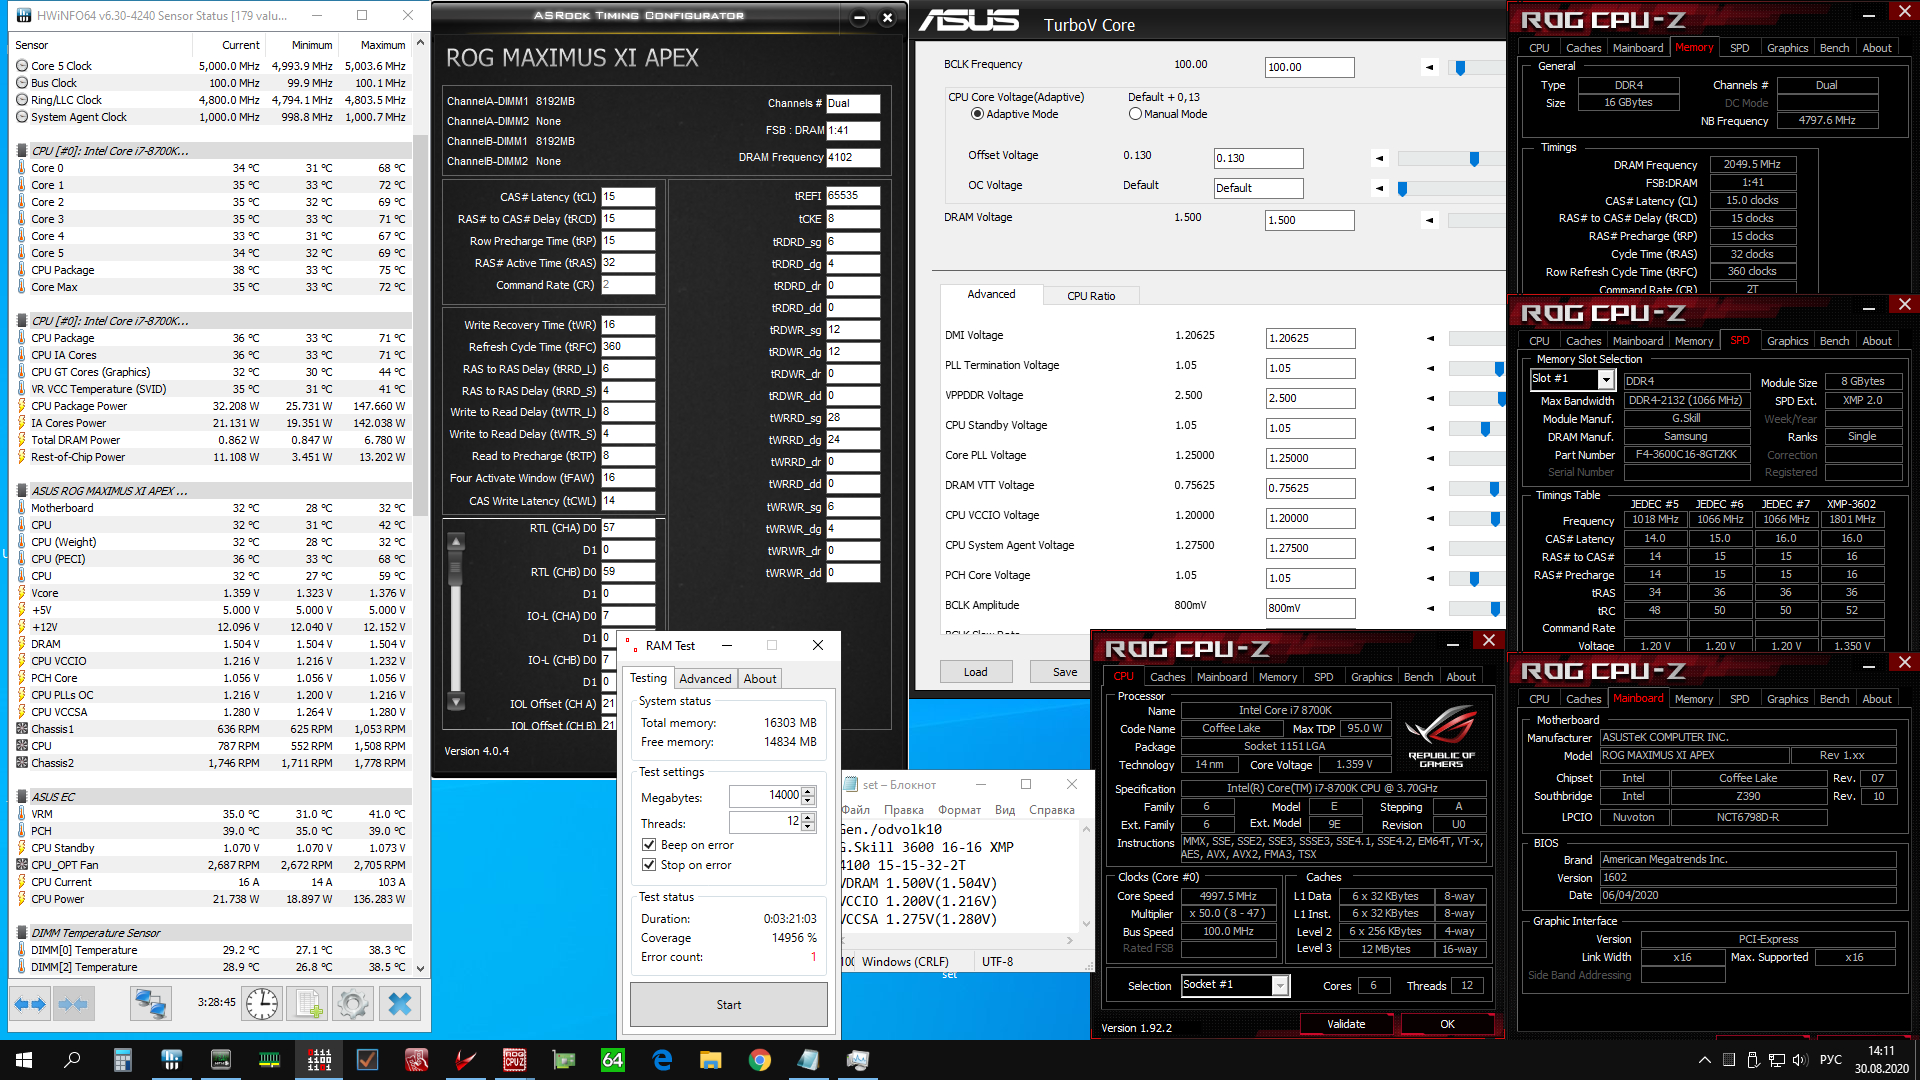Click Validate button in CPU-Z
The height and width of the screenshot is (1080, 1920).
[1345, 1024]
